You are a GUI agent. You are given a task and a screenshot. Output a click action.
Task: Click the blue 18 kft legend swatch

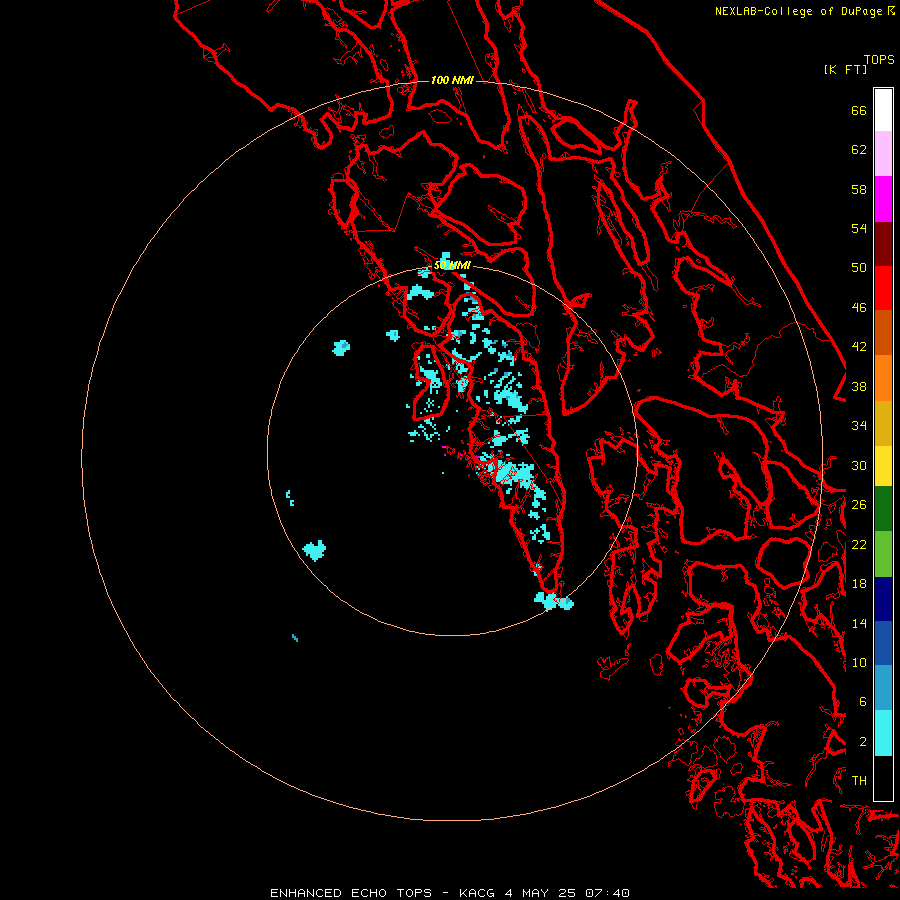coord(883,643)
